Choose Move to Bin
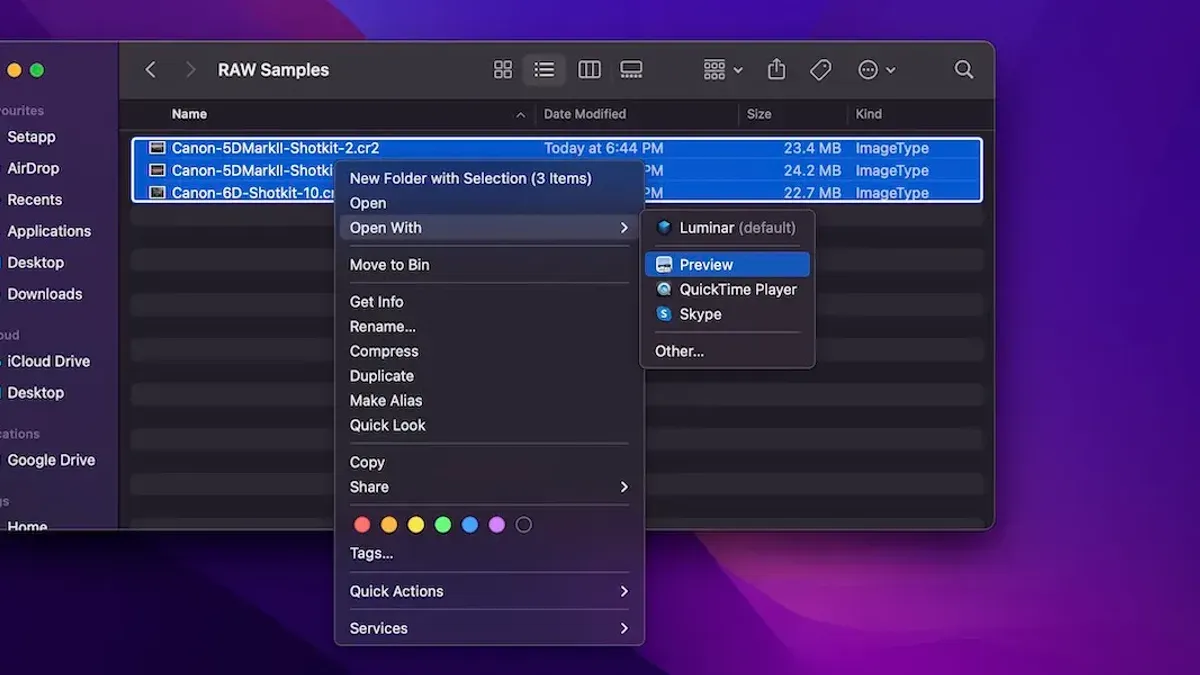 [x=389, y=265]
